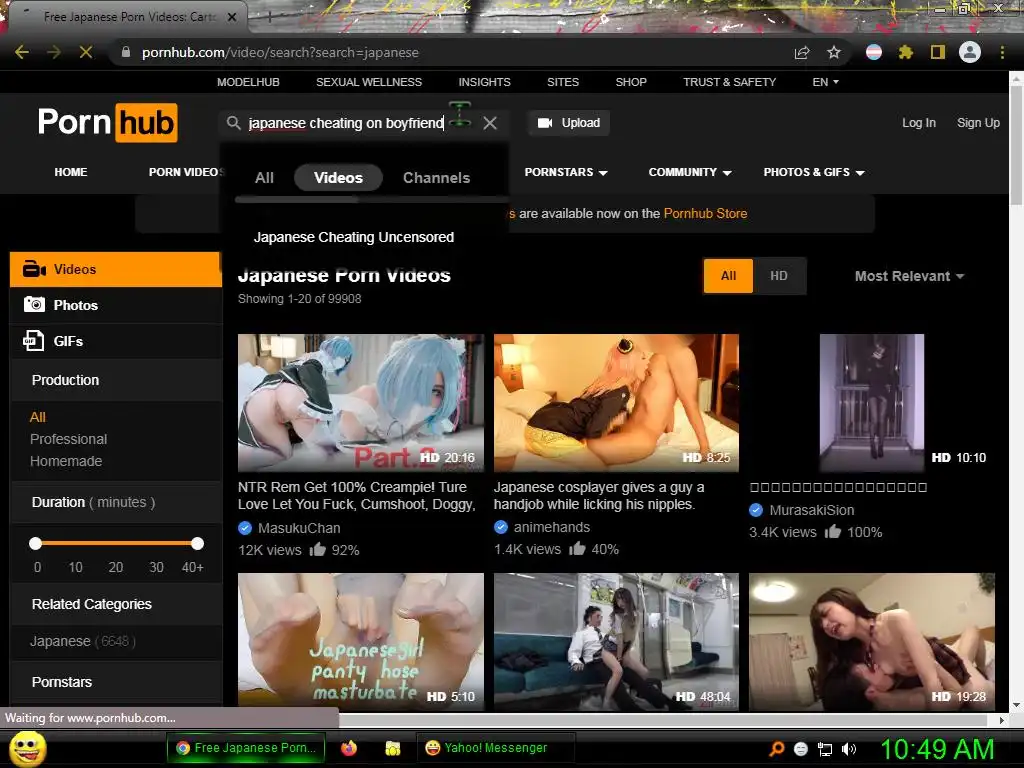Open the share page icon in the address bar

pos(802,52)
